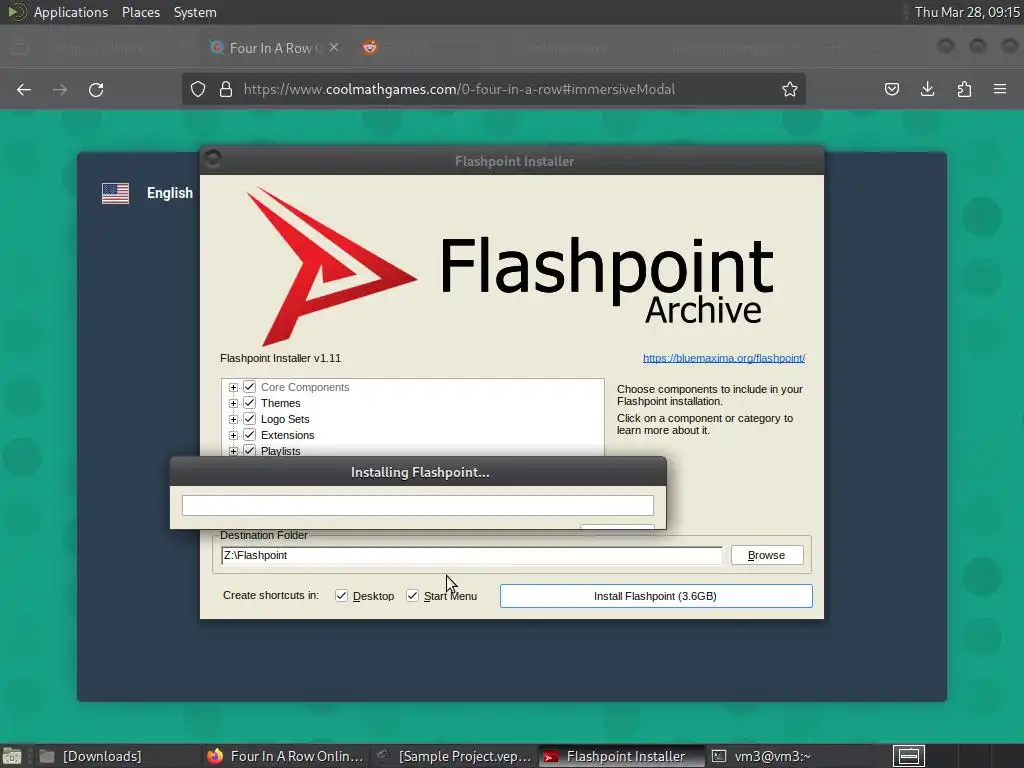Click the show desktop taskbar icon
Viewport: 1024px width, 768px height.
click(x=12, y=756)
